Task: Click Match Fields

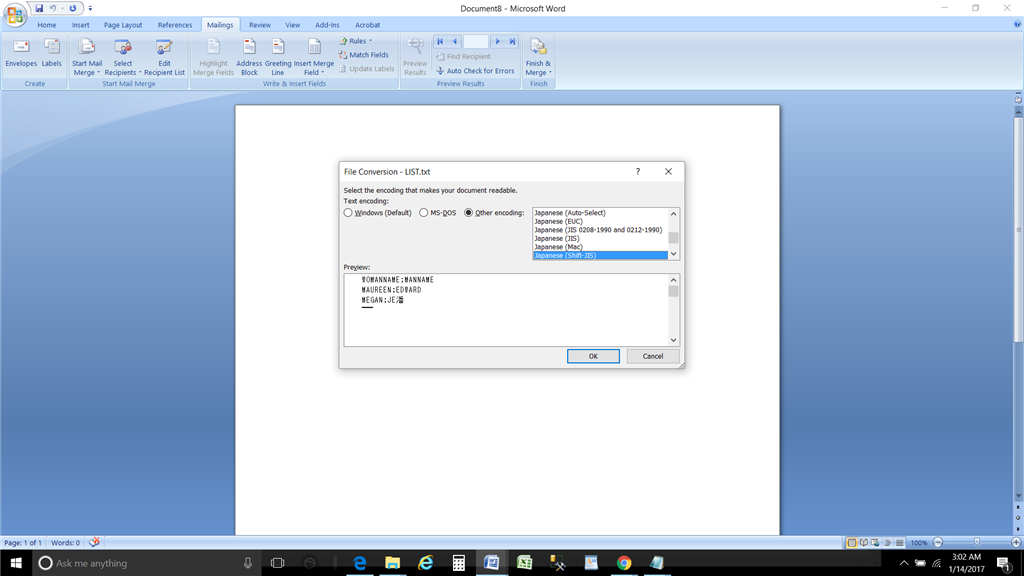Action: [x=364, y=55]
